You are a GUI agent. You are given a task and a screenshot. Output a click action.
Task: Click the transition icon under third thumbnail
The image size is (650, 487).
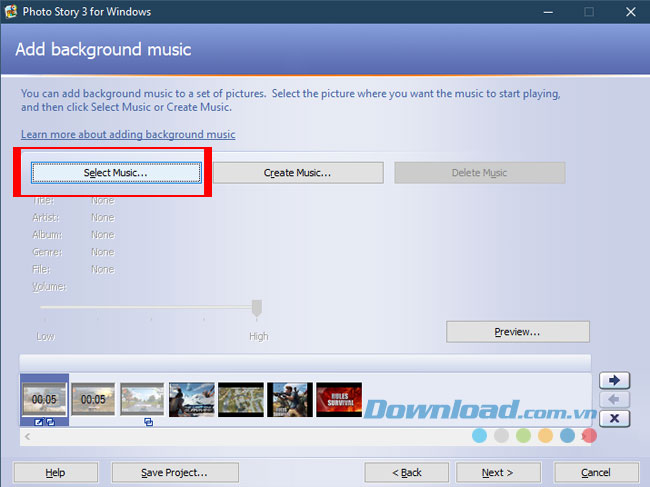coord(148,422)
